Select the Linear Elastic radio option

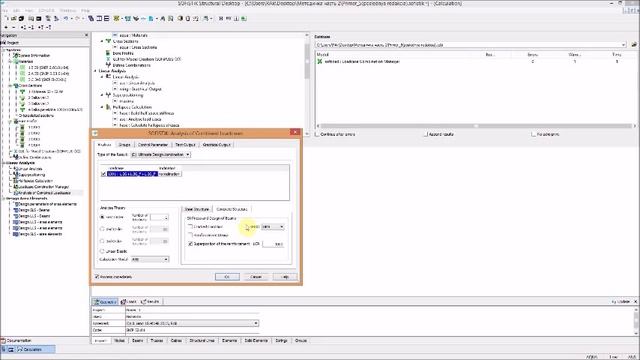(102, 251)
